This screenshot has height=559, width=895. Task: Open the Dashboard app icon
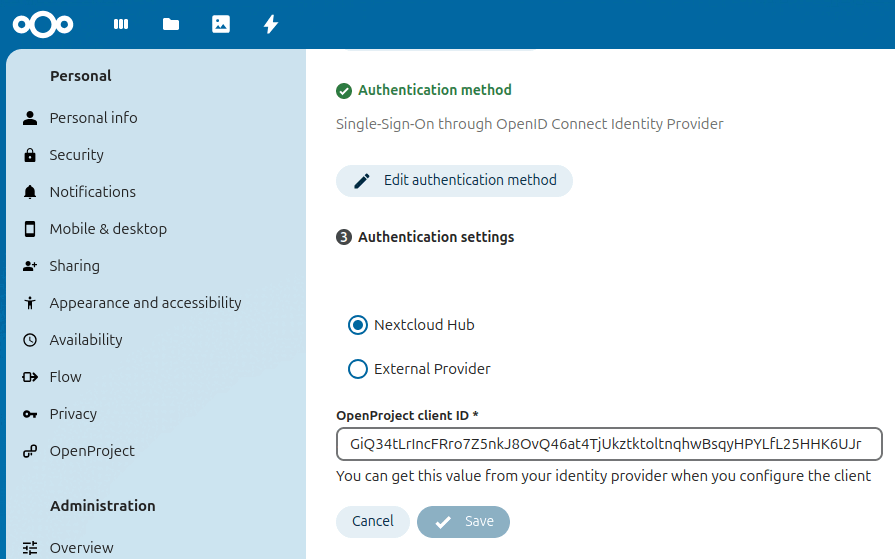pos(121,24)
